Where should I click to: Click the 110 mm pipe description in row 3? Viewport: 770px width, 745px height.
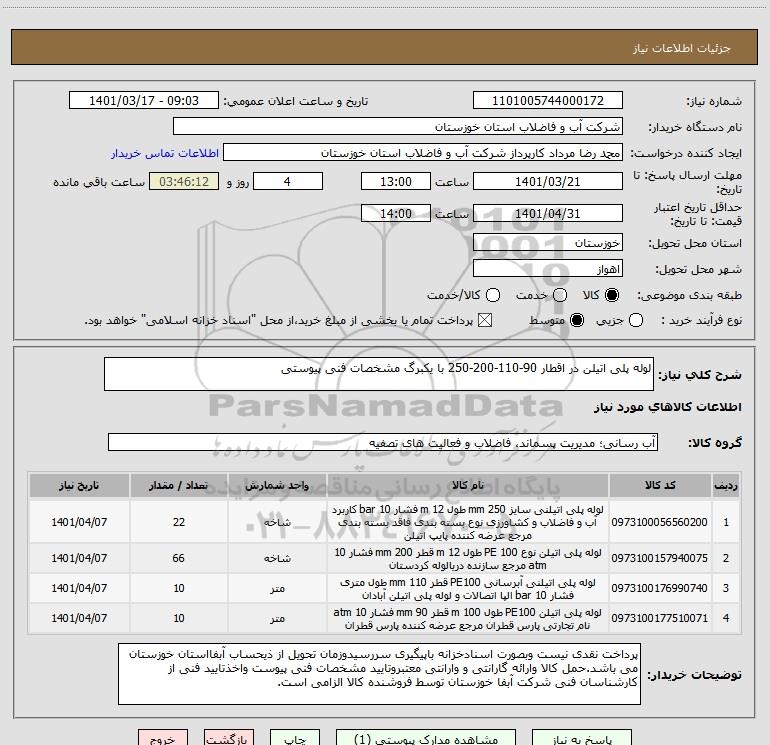click(x=468, y=589)
